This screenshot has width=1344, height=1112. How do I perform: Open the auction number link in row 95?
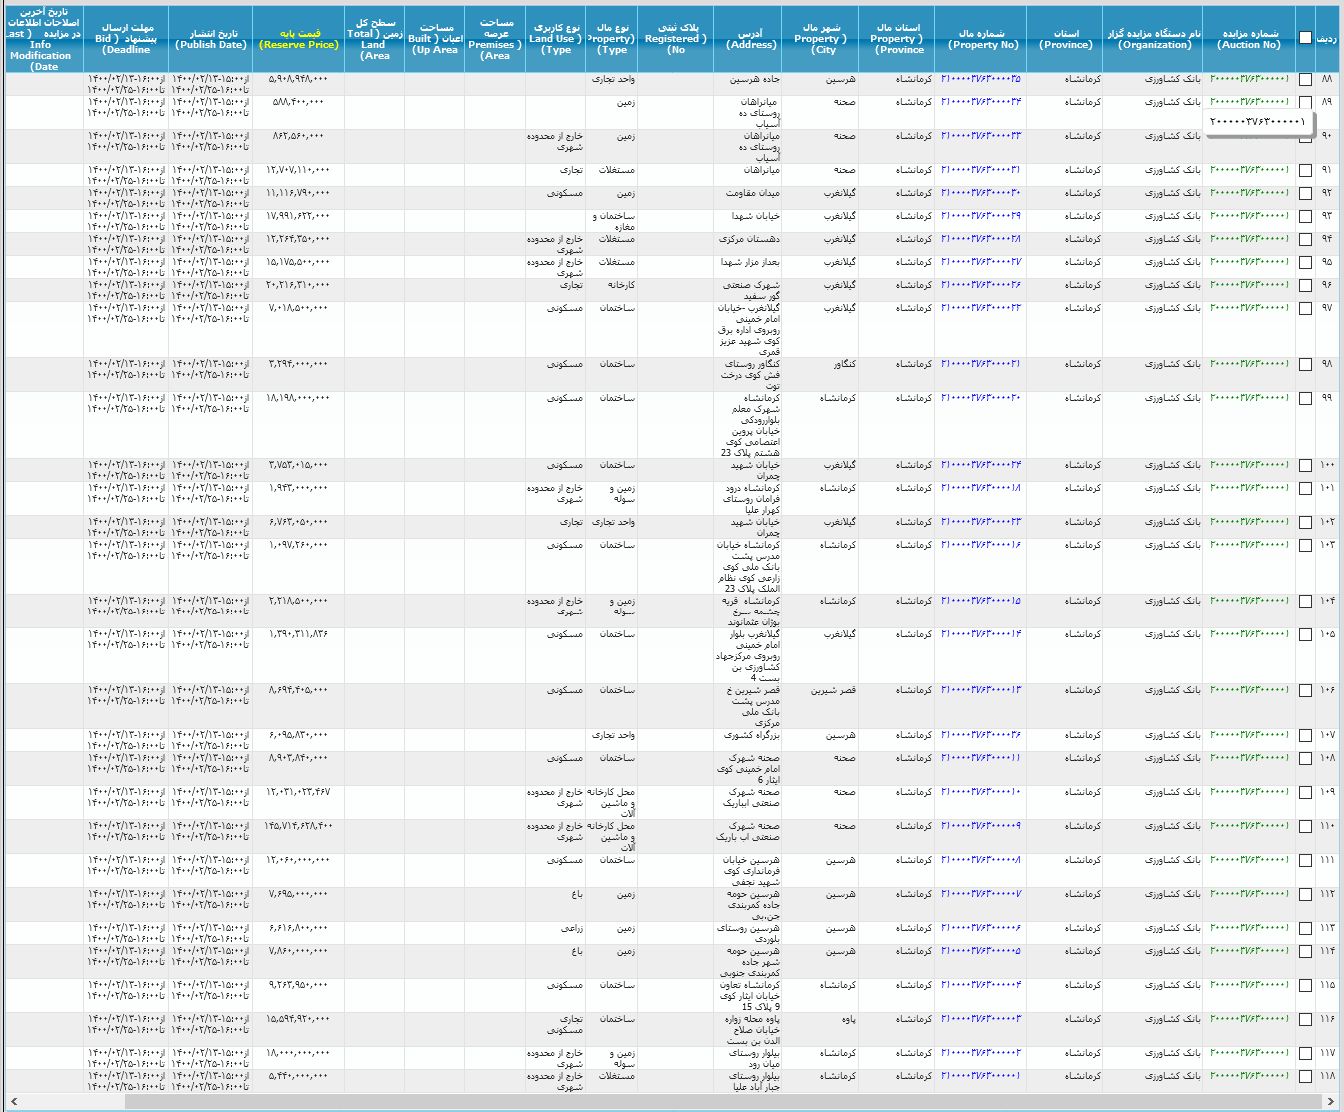pos(1249,262)
